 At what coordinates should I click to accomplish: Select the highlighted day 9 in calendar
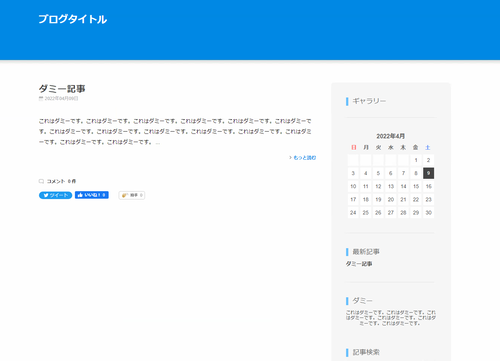(x=428, y=173)
